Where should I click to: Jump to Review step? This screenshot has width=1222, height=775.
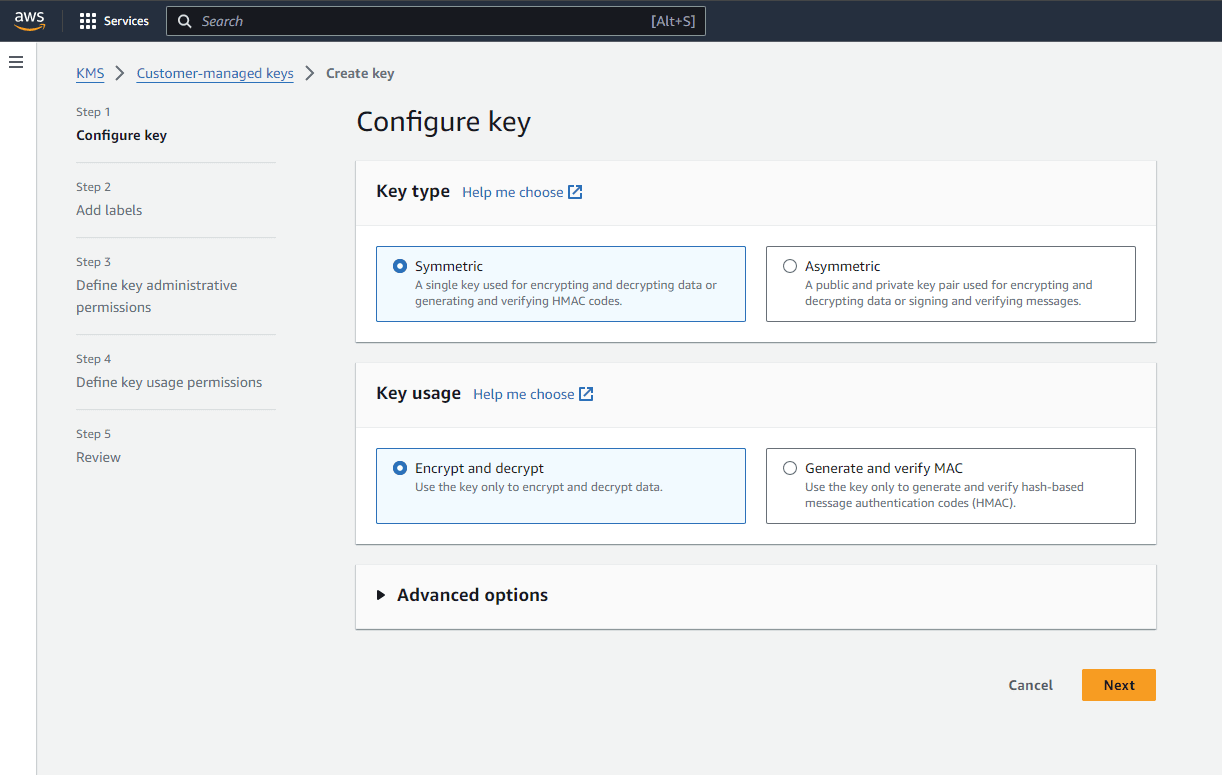[x=98, y=457]
